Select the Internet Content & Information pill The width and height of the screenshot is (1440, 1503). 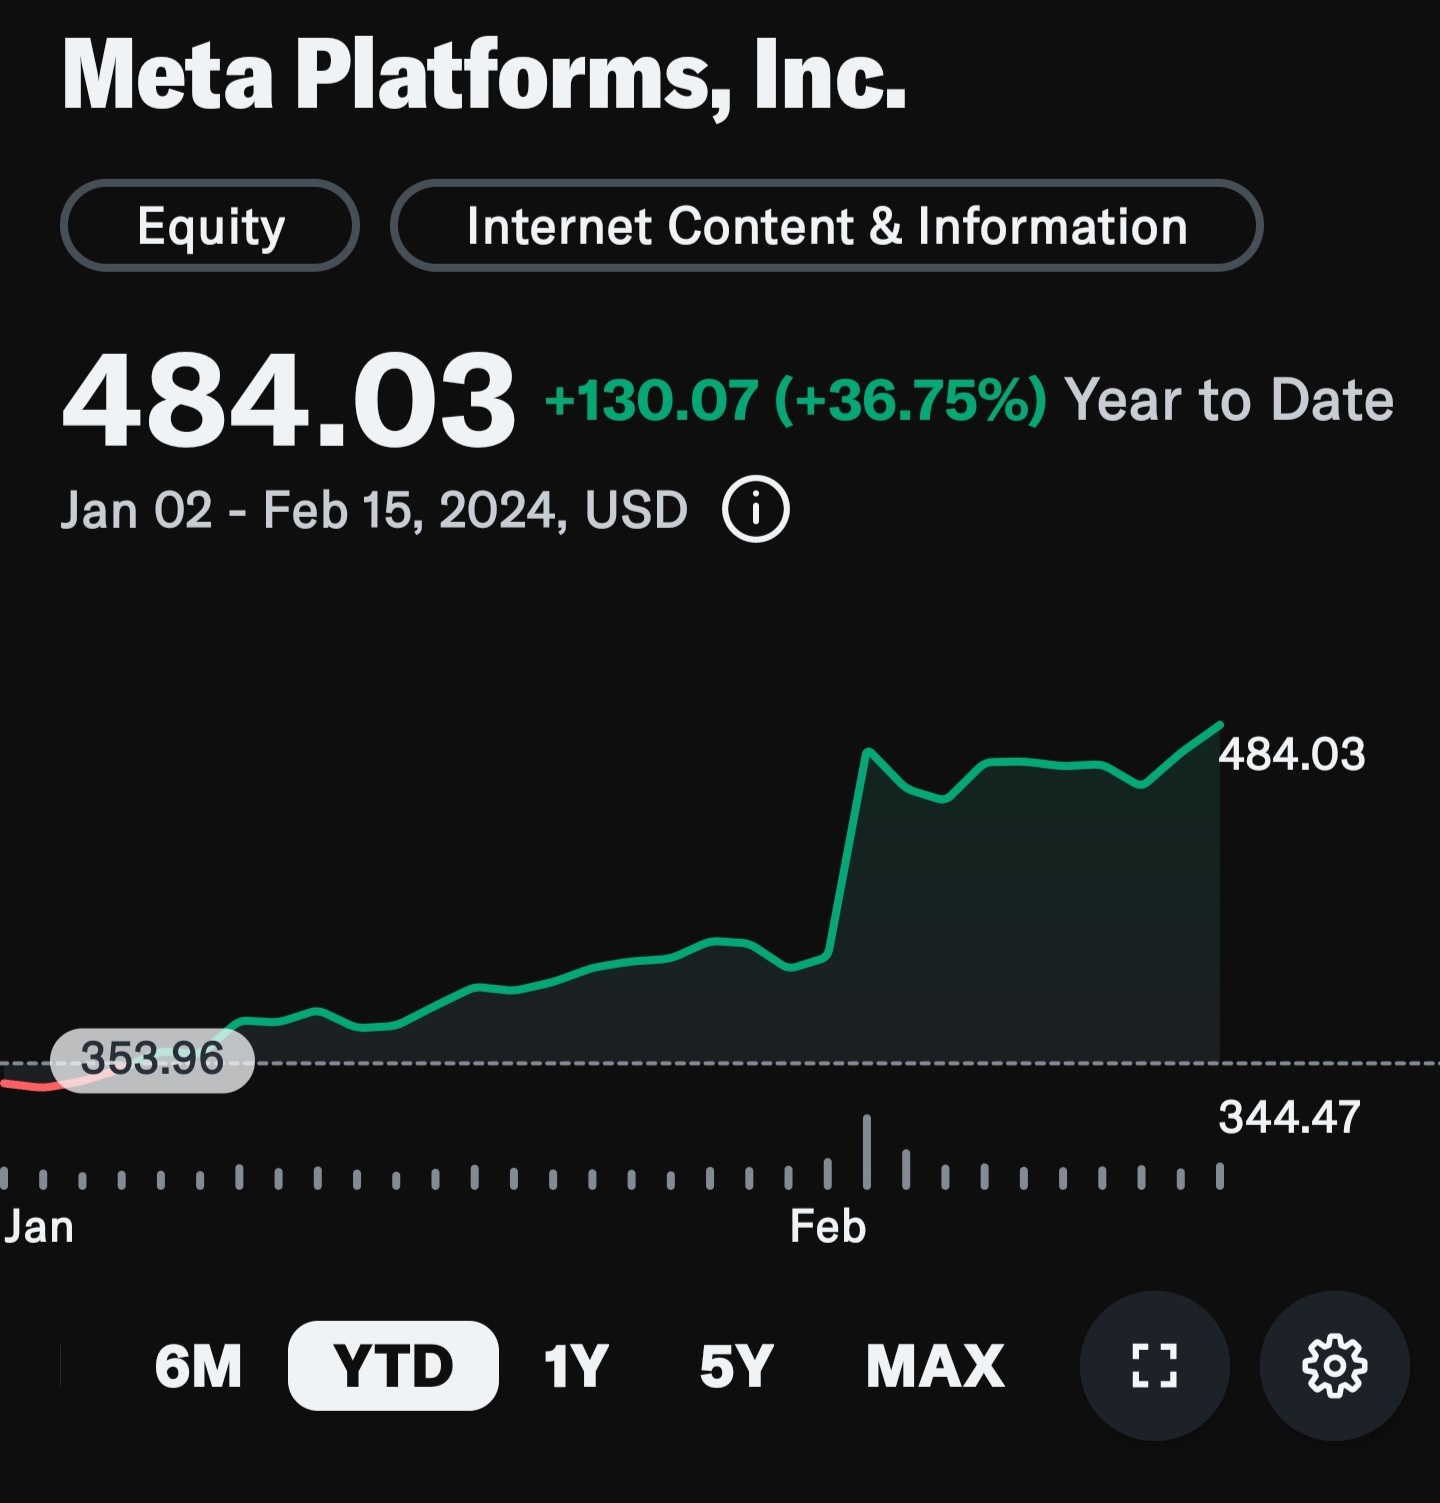pyautogui.click(x=826, y=226)
